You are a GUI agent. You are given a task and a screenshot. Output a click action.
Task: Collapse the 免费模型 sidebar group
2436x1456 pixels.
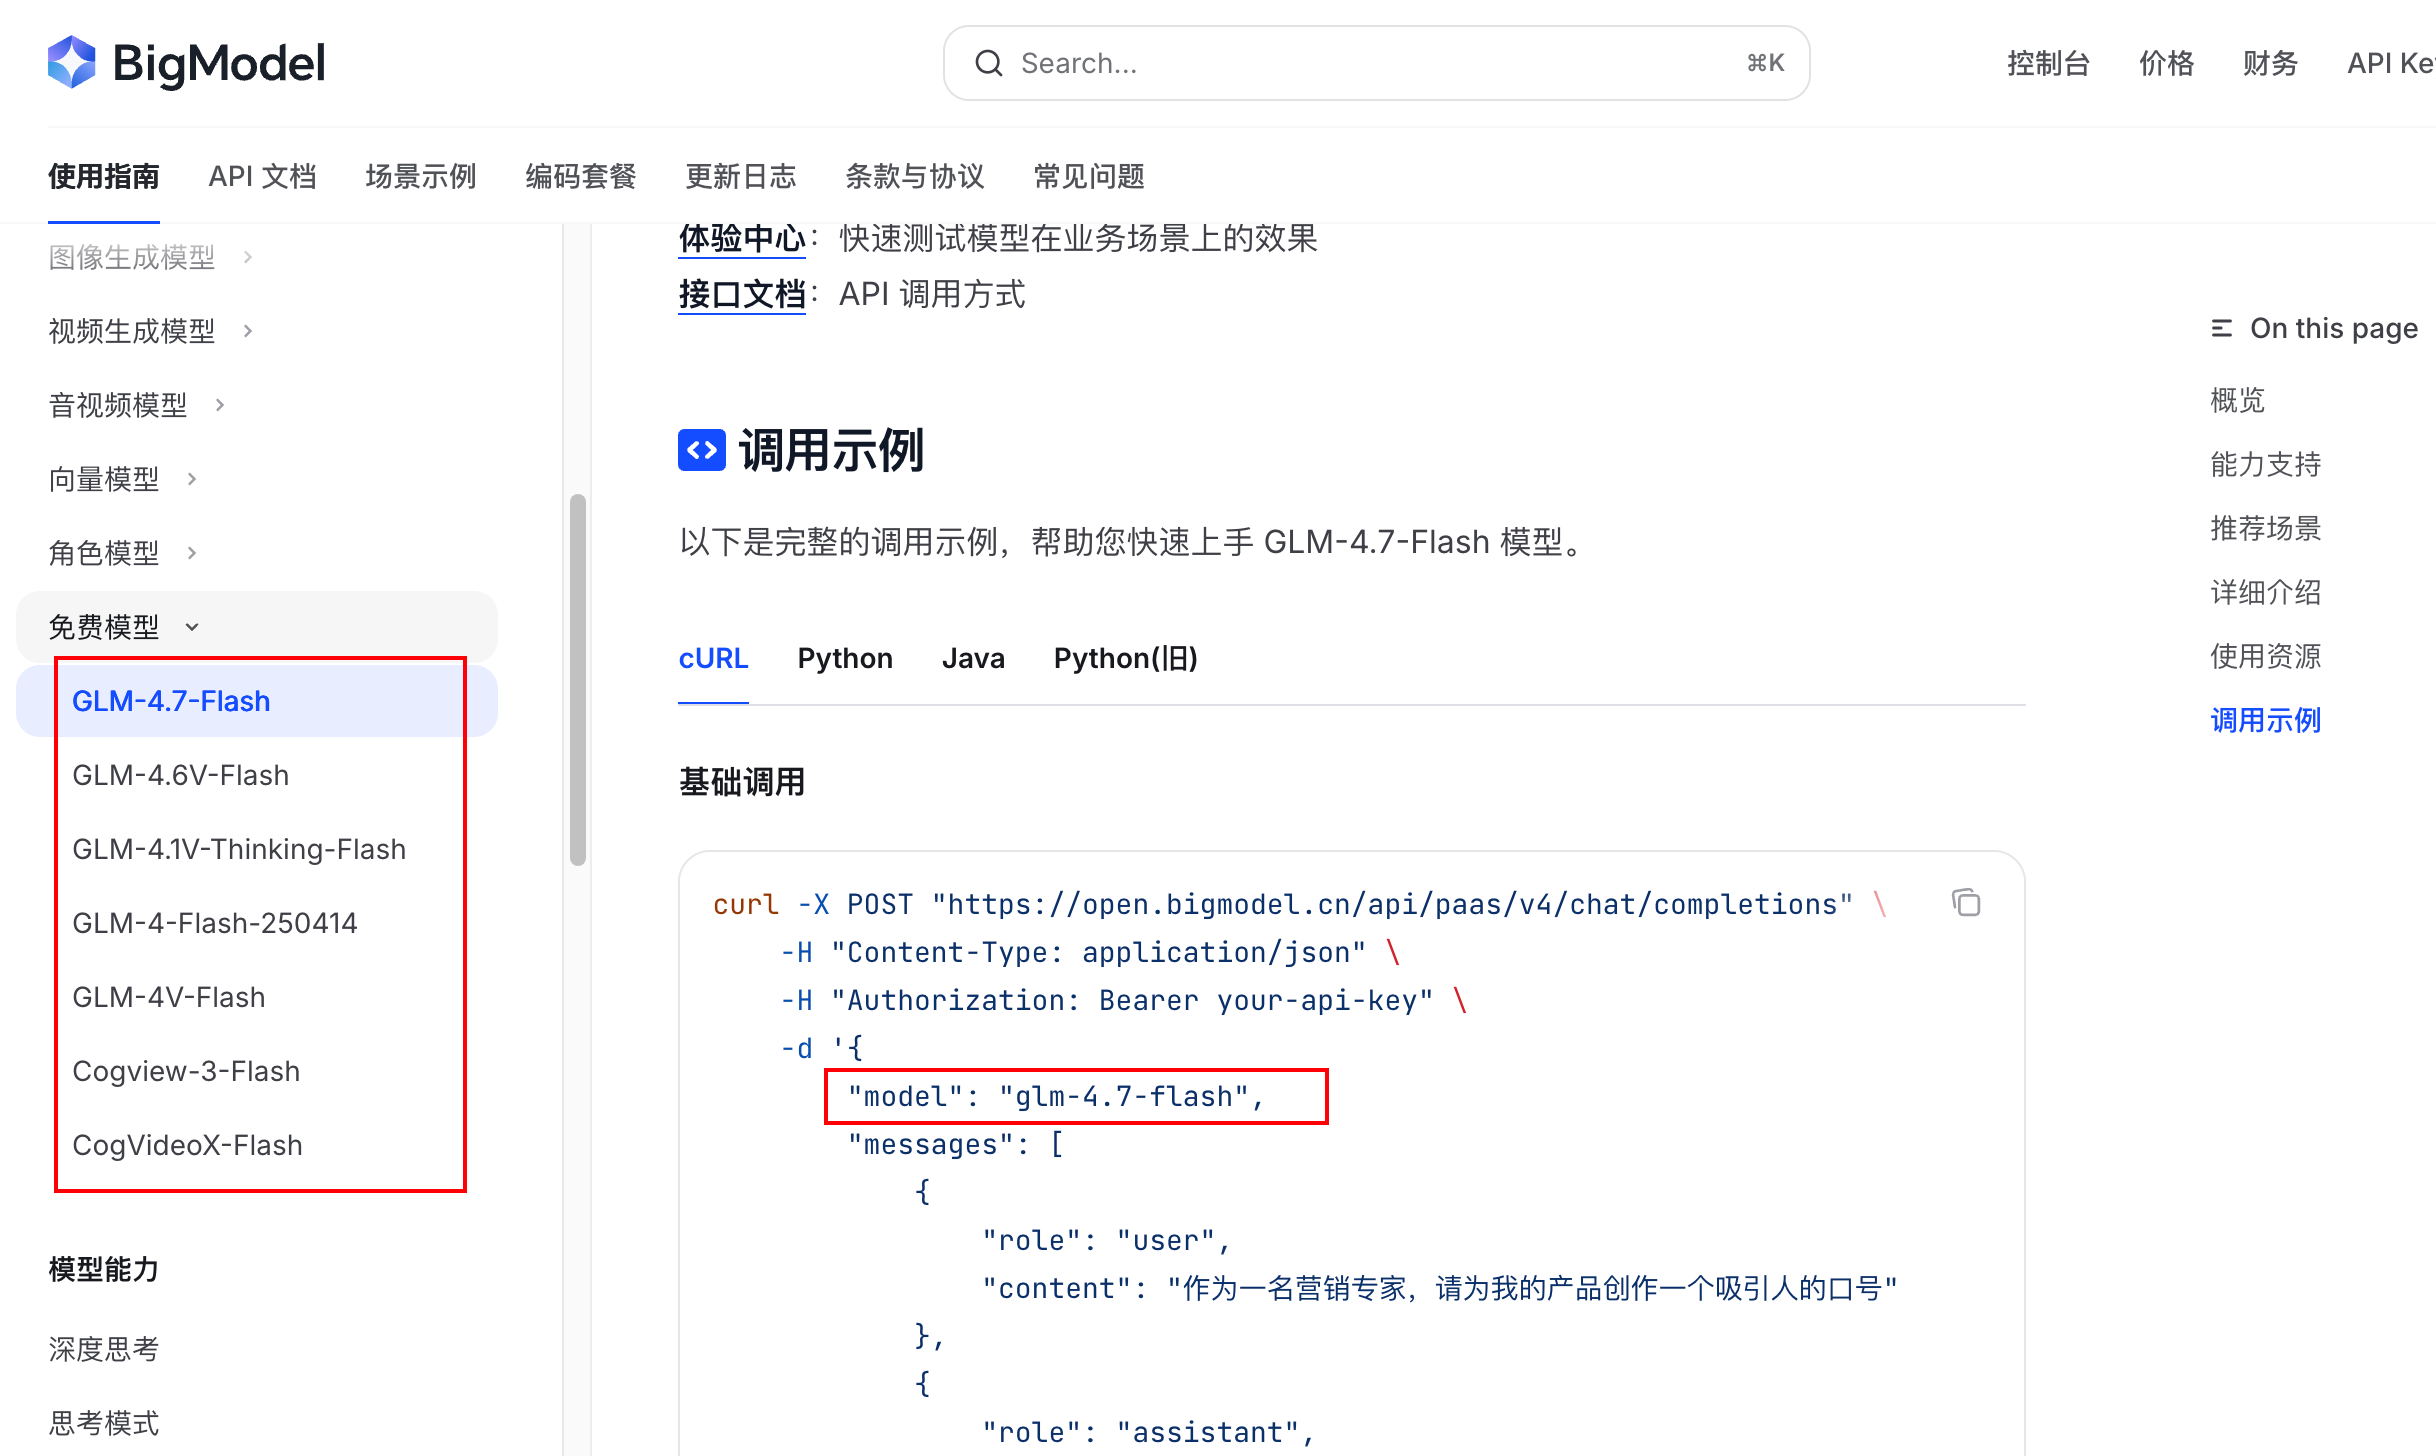pos(192,627)
